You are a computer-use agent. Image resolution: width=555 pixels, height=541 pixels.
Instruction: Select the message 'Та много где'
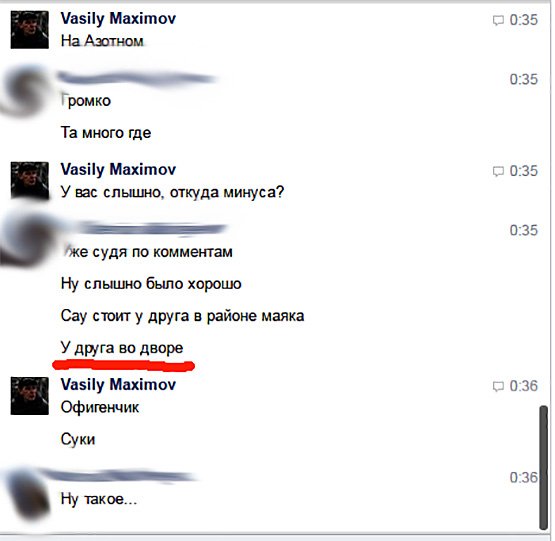point(106,133)
